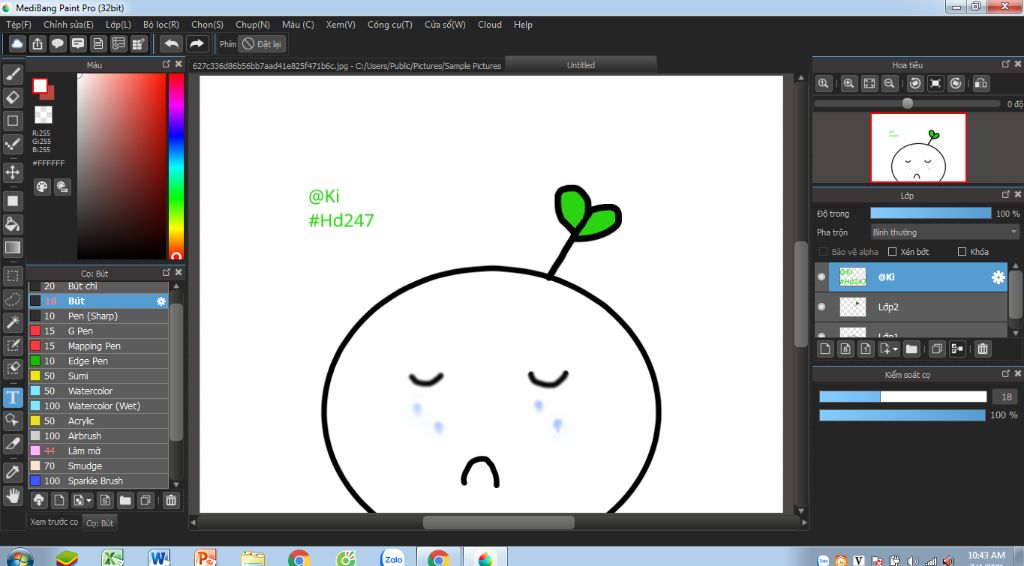Select the Brush tool in left toolbar
The image size is (1024, 566).
pos(12,74)
